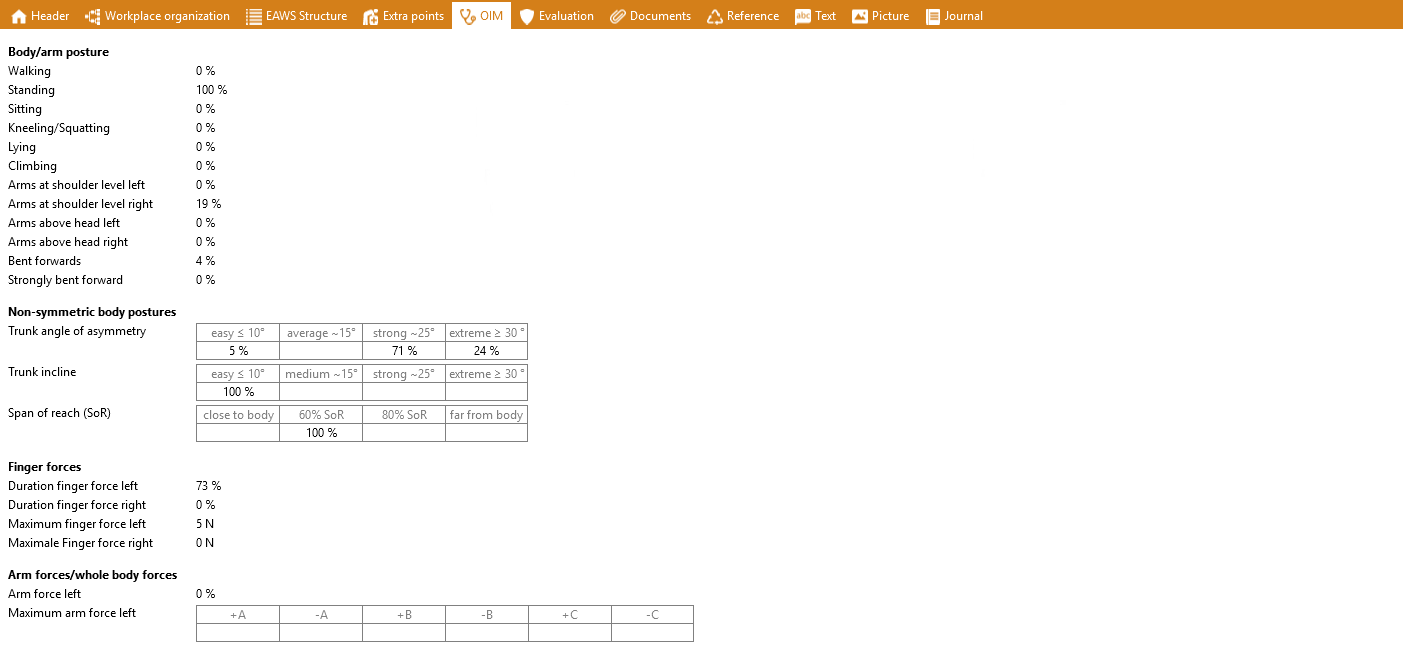
Task: Click the Reference recycle-arrows icon
Action: (x=715, y=16)
